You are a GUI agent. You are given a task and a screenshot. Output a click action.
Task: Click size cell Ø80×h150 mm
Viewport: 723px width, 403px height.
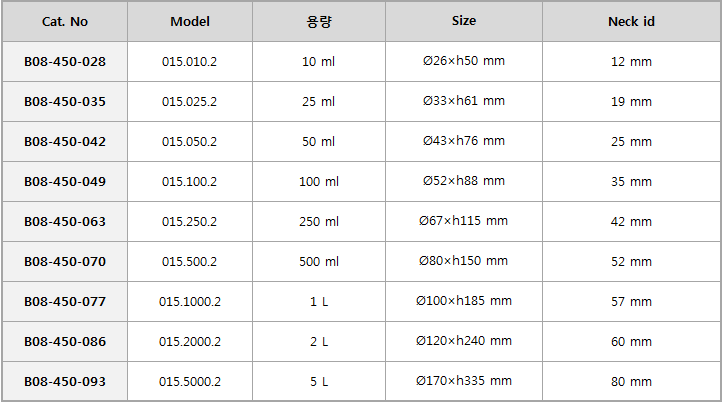pyautogui.click(x=464, y=261)
